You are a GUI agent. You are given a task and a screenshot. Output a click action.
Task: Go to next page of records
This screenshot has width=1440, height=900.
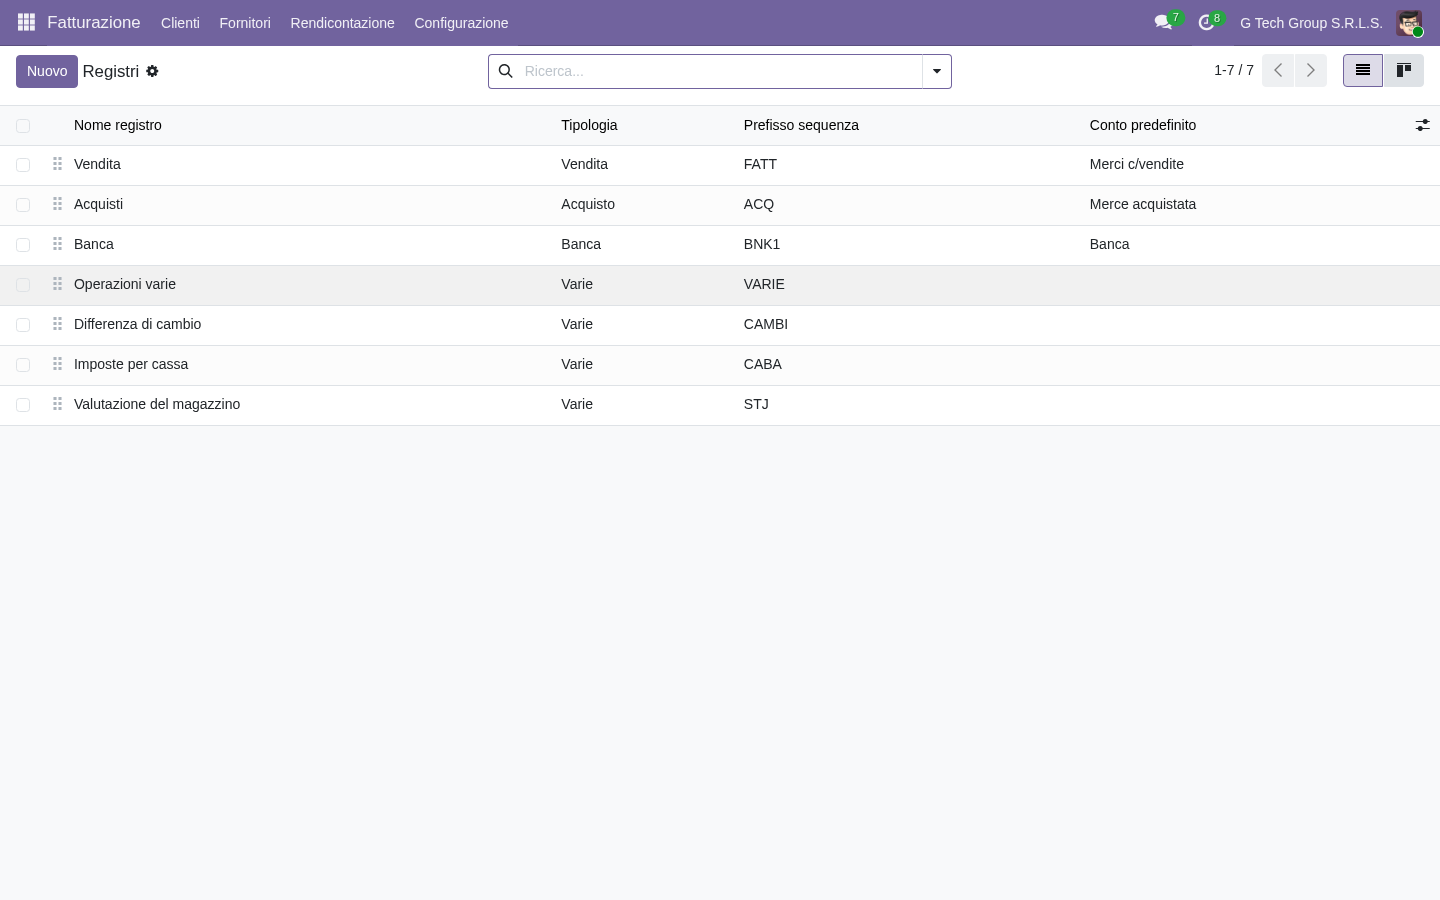tap(1310, 70)
